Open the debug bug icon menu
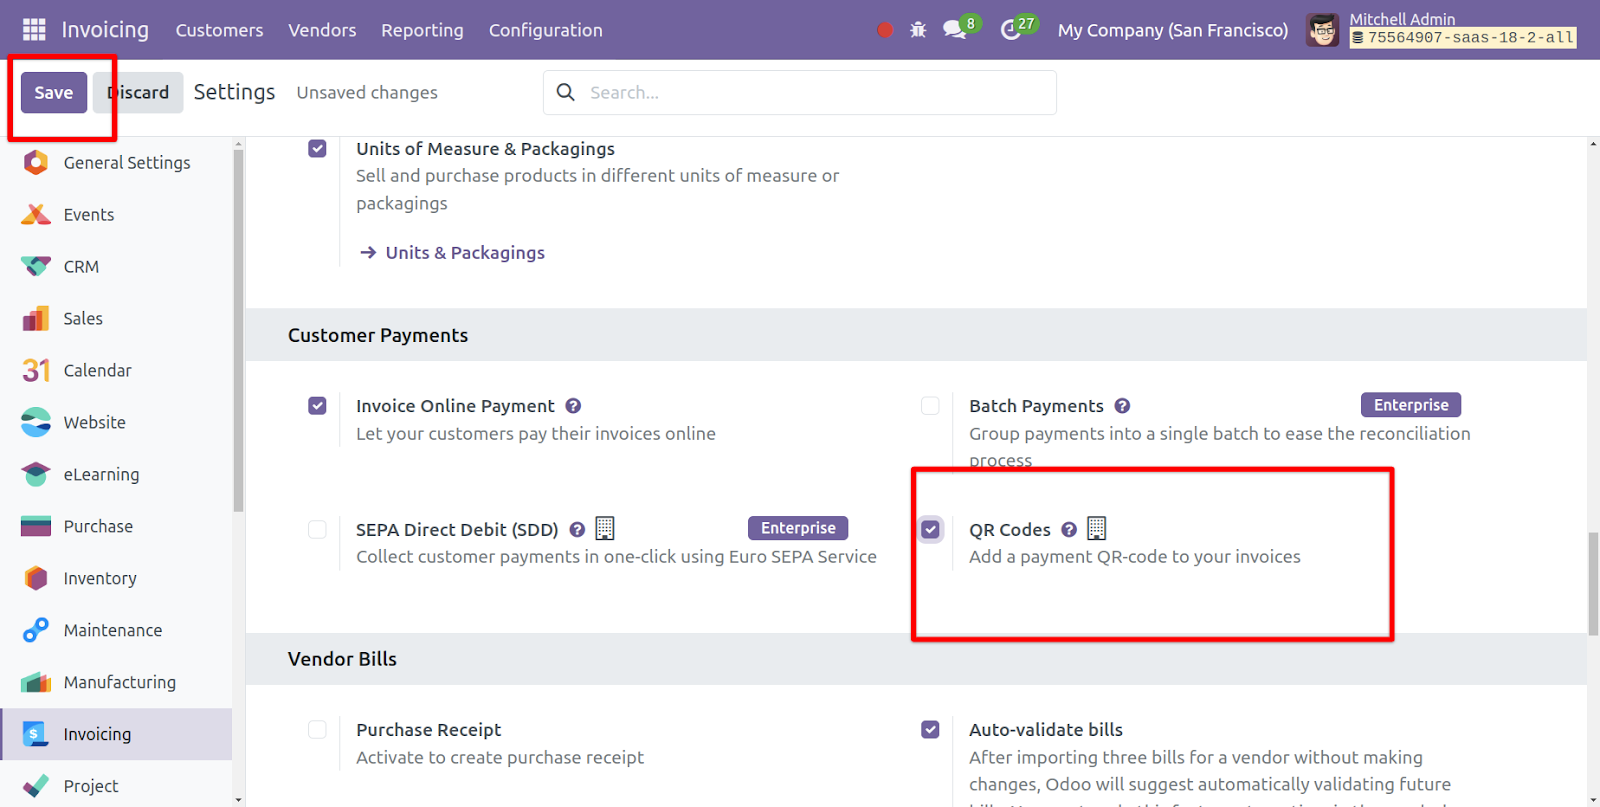This screenshot has width=1600, height=807. point(918,30)
